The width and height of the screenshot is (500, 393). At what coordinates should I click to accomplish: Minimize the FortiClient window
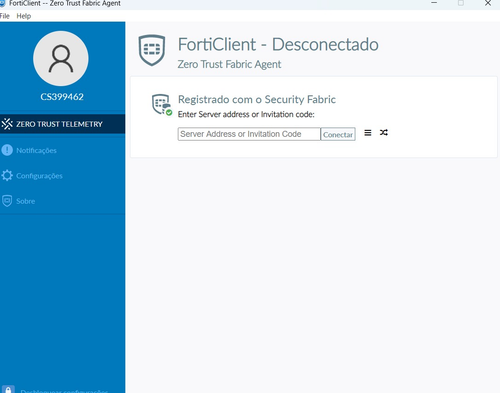coord(434,3)
